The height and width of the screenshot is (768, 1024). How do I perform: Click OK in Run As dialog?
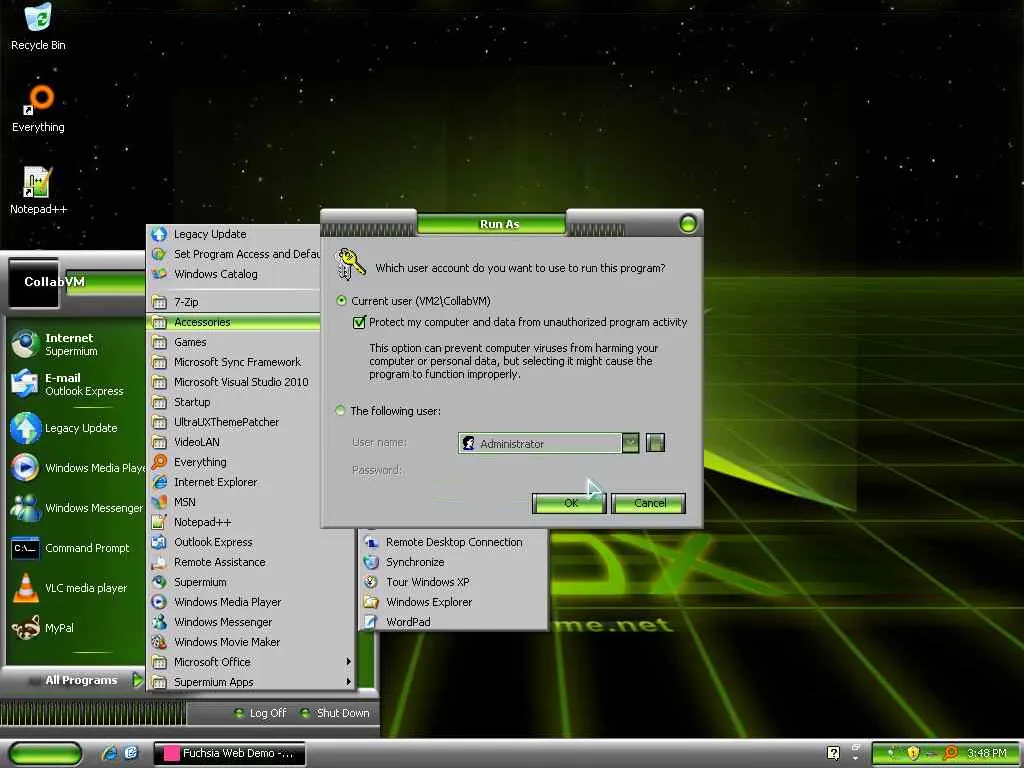(x=570, y=503)
